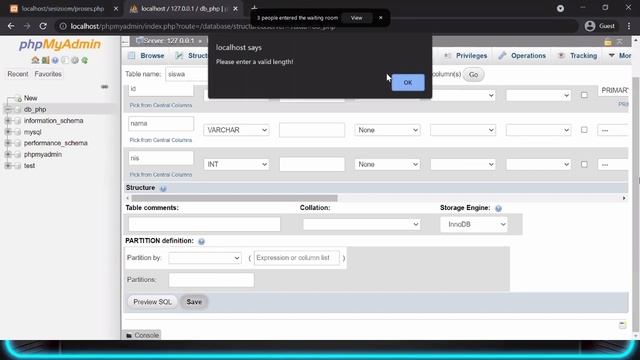Expand the information_schema tree node
Screen dimensions: 640x360
[8, 121]
